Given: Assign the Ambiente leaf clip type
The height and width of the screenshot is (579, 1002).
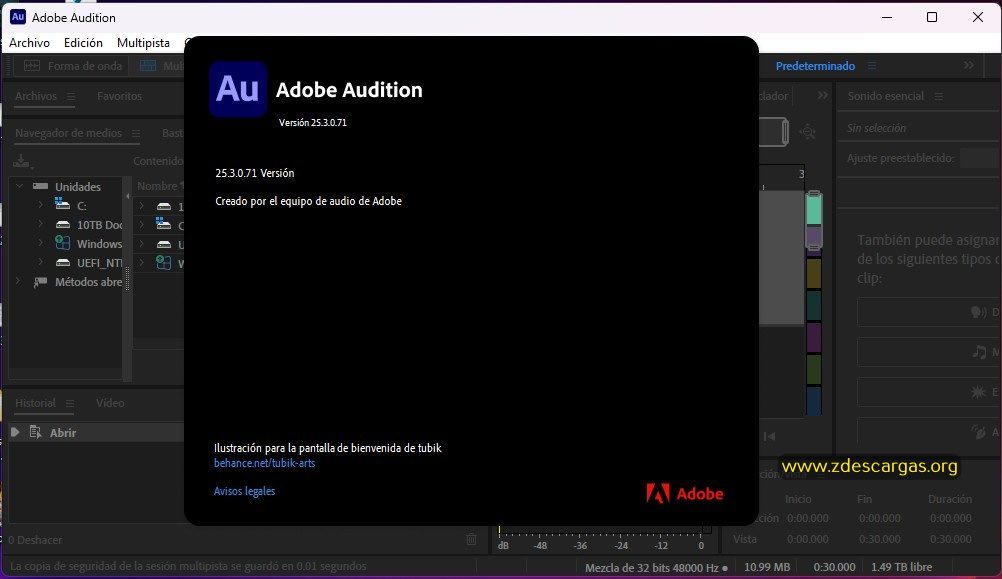Looking at the screenshot, I should [x=978, y=432].
